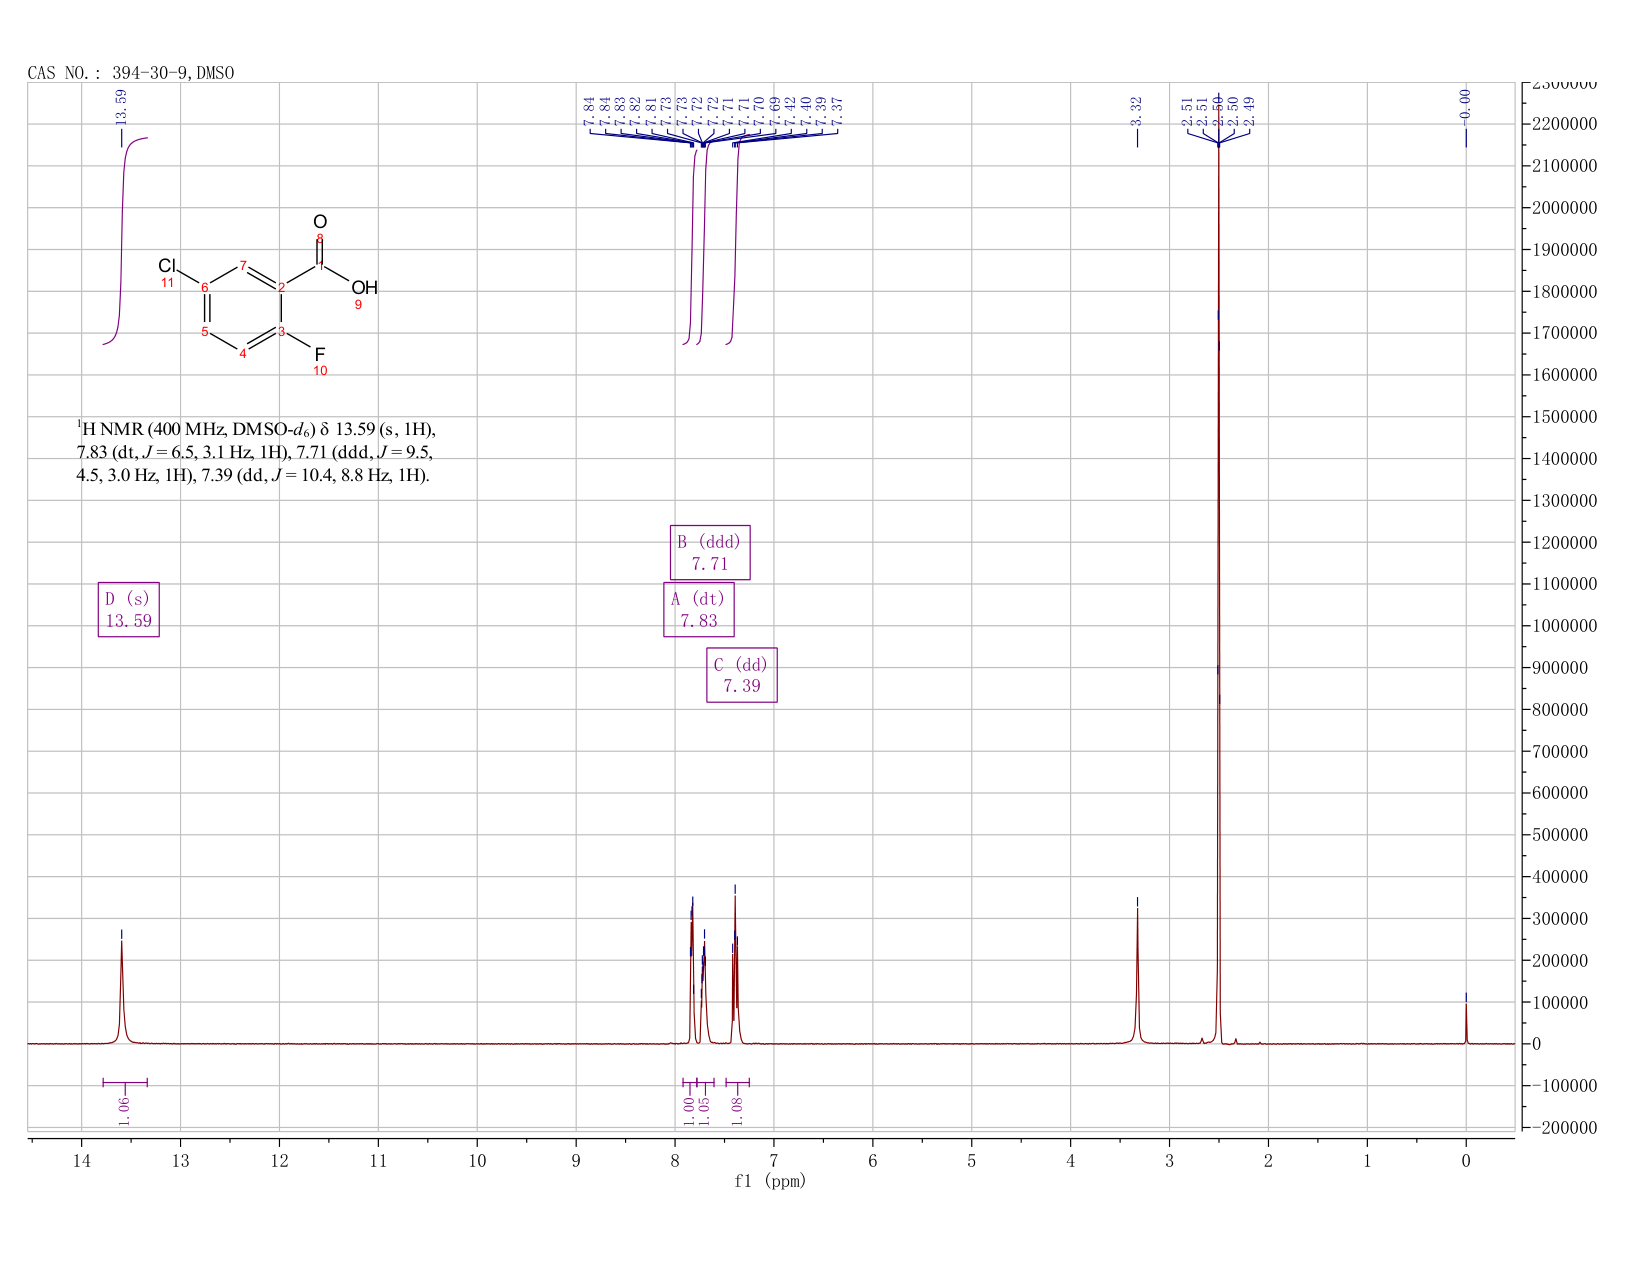Click the y-axis tick label 500000

1558,835
